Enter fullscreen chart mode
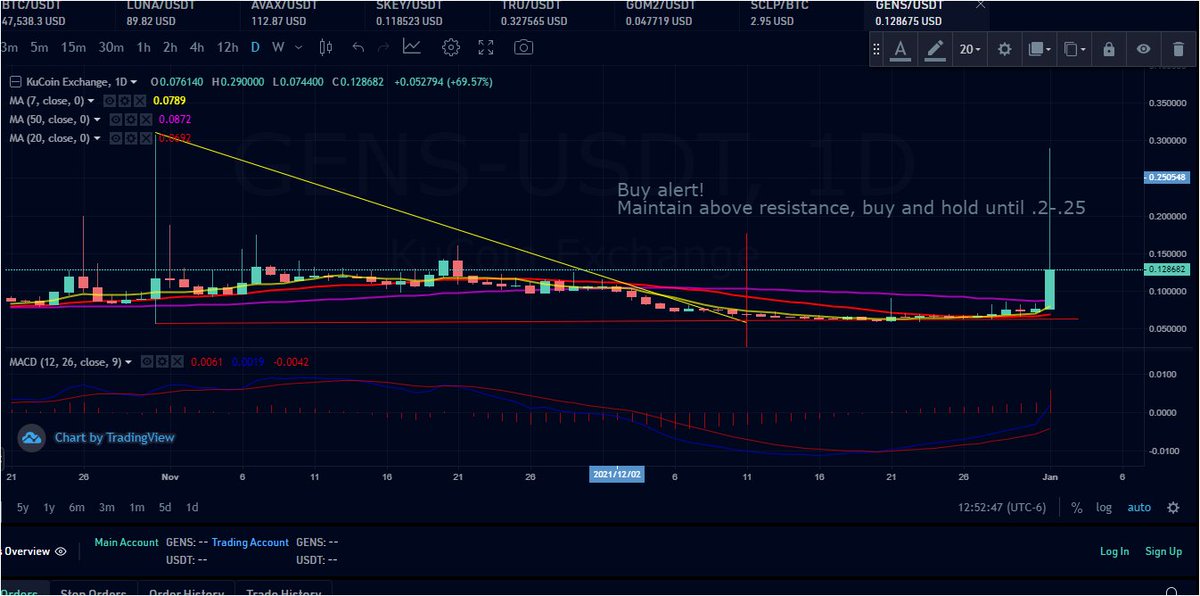1200x596 pixels. tap(486, 47)
